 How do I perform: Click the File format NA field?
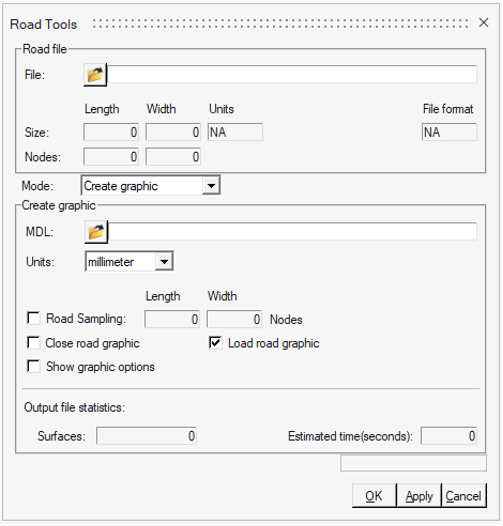pyautogui.click(x=449, y=132)
